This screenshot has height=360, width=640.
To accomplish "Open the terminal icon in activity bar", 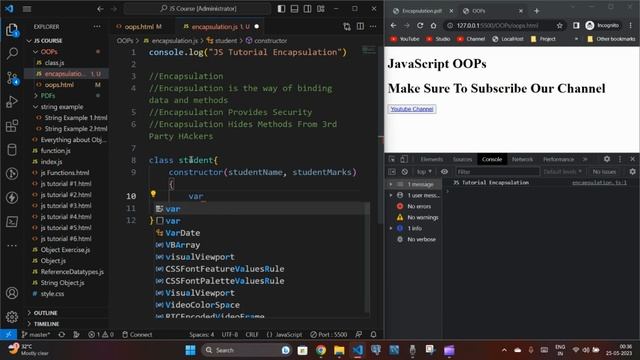I will (12, 222).
